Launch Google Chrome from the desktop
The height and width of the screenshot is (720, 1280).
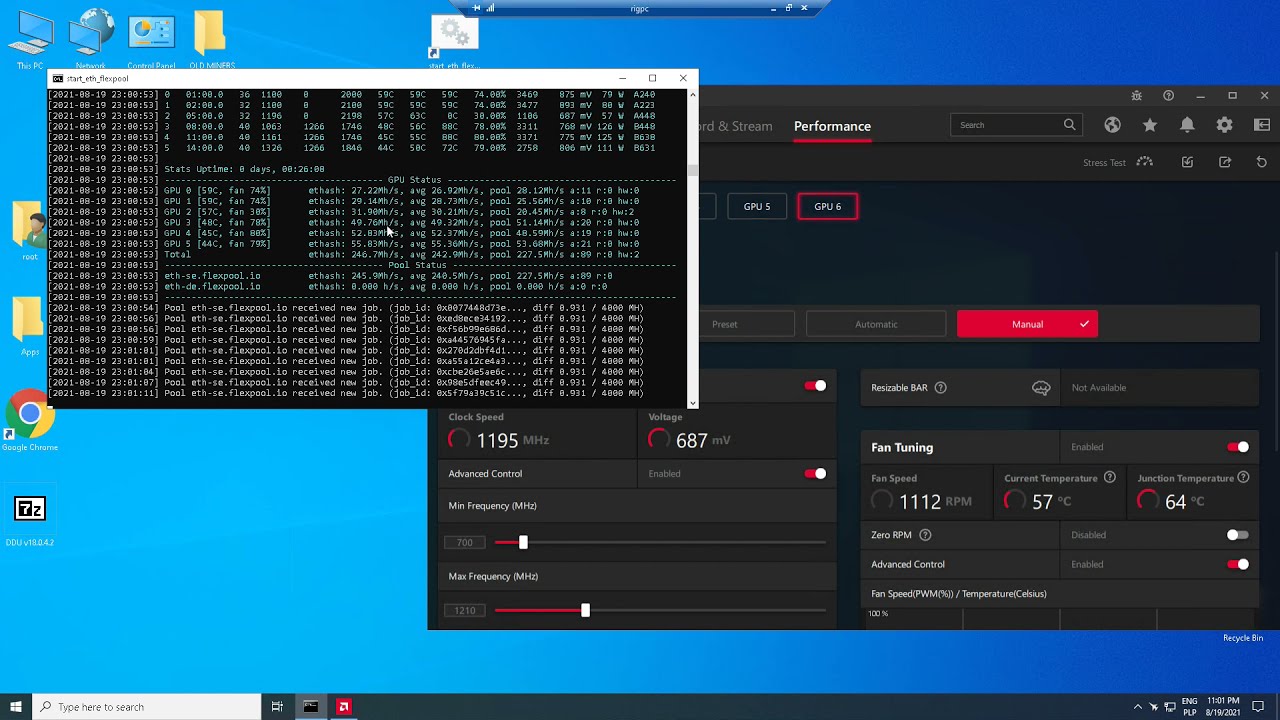click(x=30, y=422)
